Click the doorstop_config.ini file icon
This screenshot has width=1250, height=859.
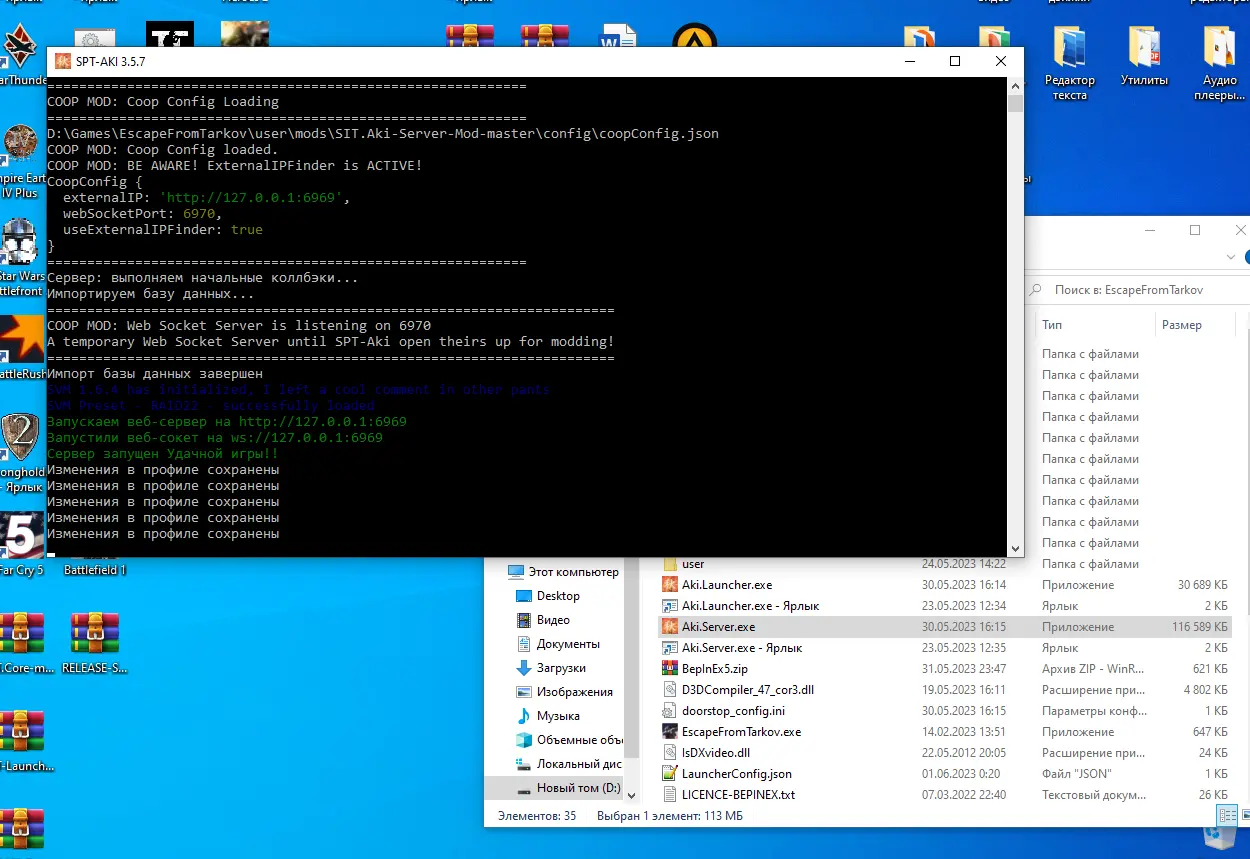[x=670, y=711]
